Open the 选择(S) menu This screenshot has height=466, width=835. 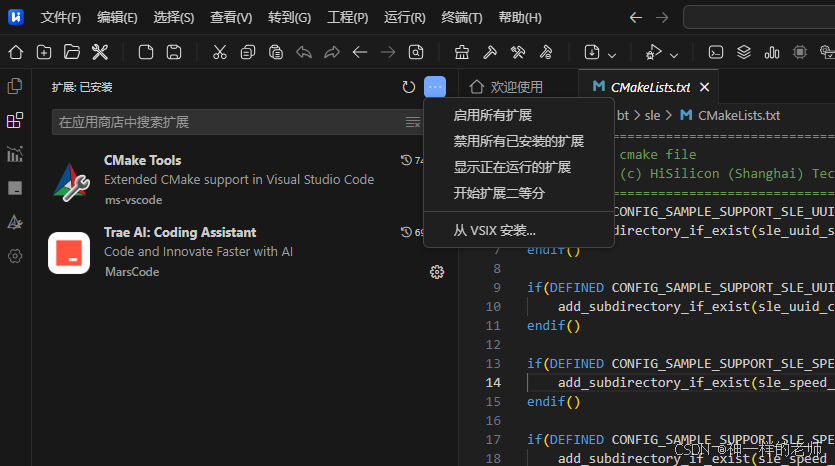pos(174,18)
